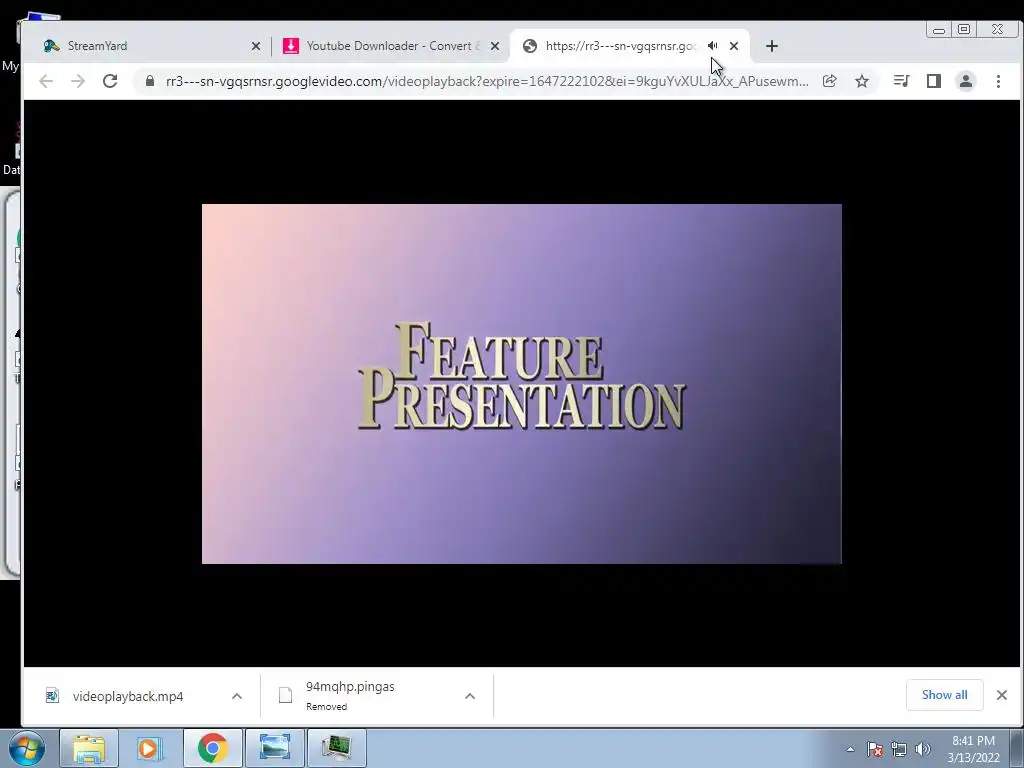Image resolution: width=1024 pixels, height=768 pixels.
Task: Open the picture viewer taskbar icon
Action: pos(274,748)
